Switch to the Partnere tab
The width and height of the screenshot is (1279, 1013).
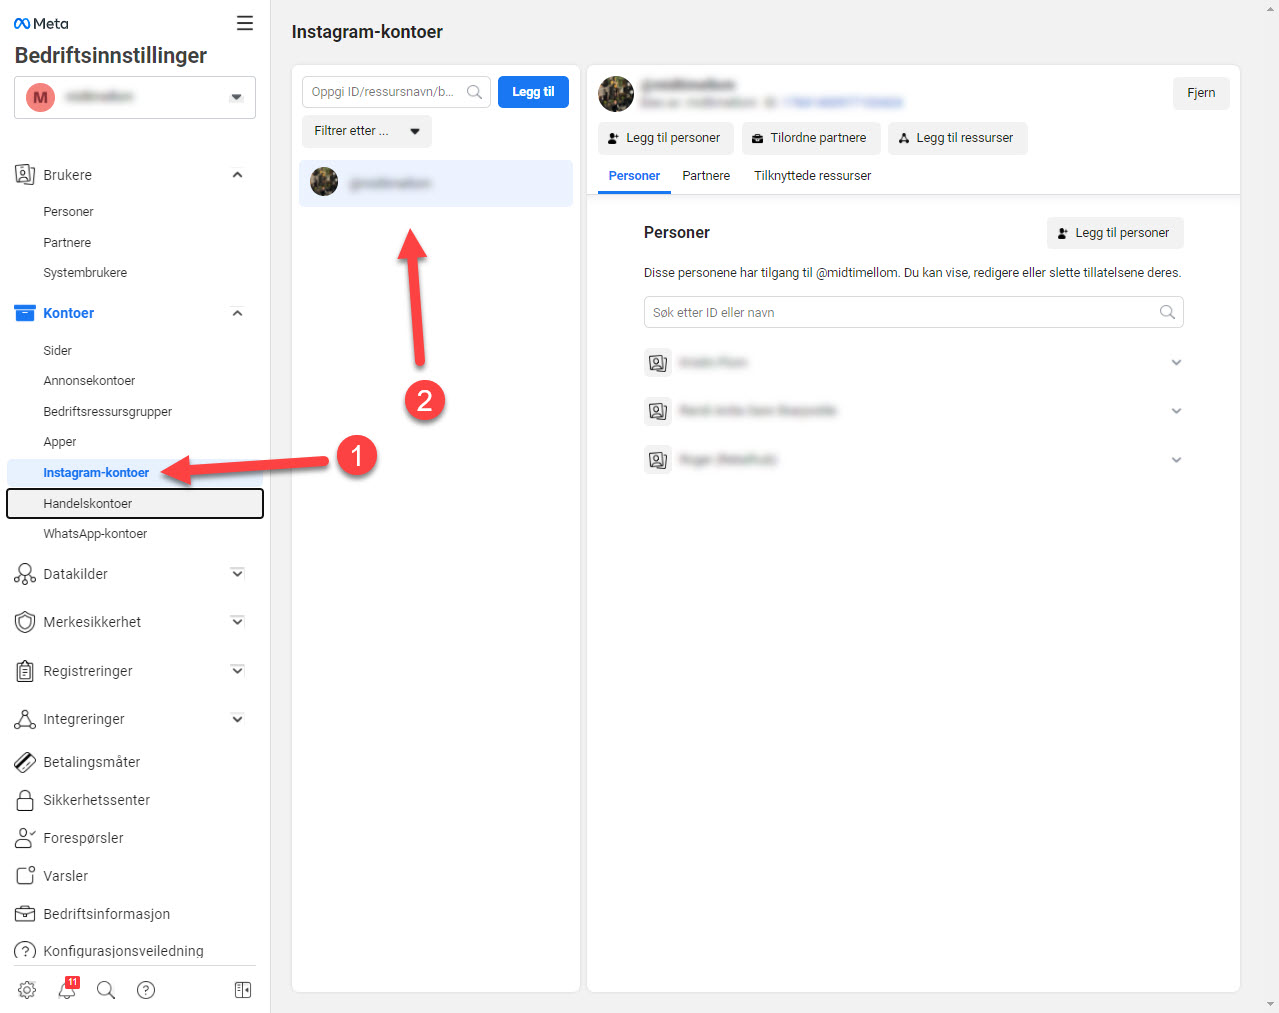706,176
